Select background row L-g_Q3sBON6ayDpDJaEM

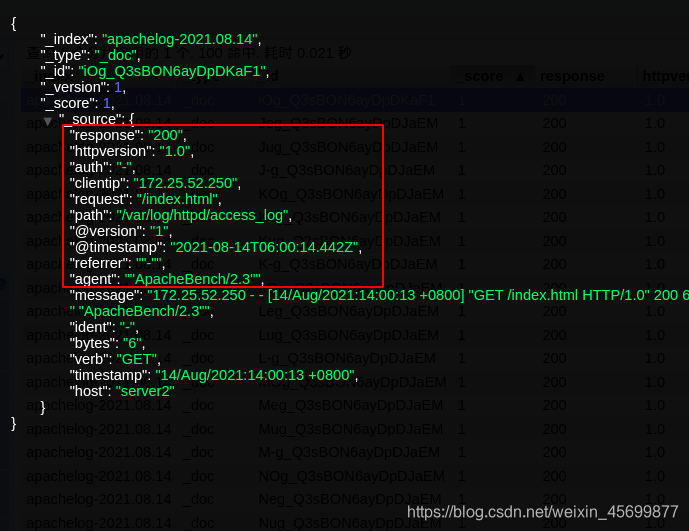tap(355, 358)
